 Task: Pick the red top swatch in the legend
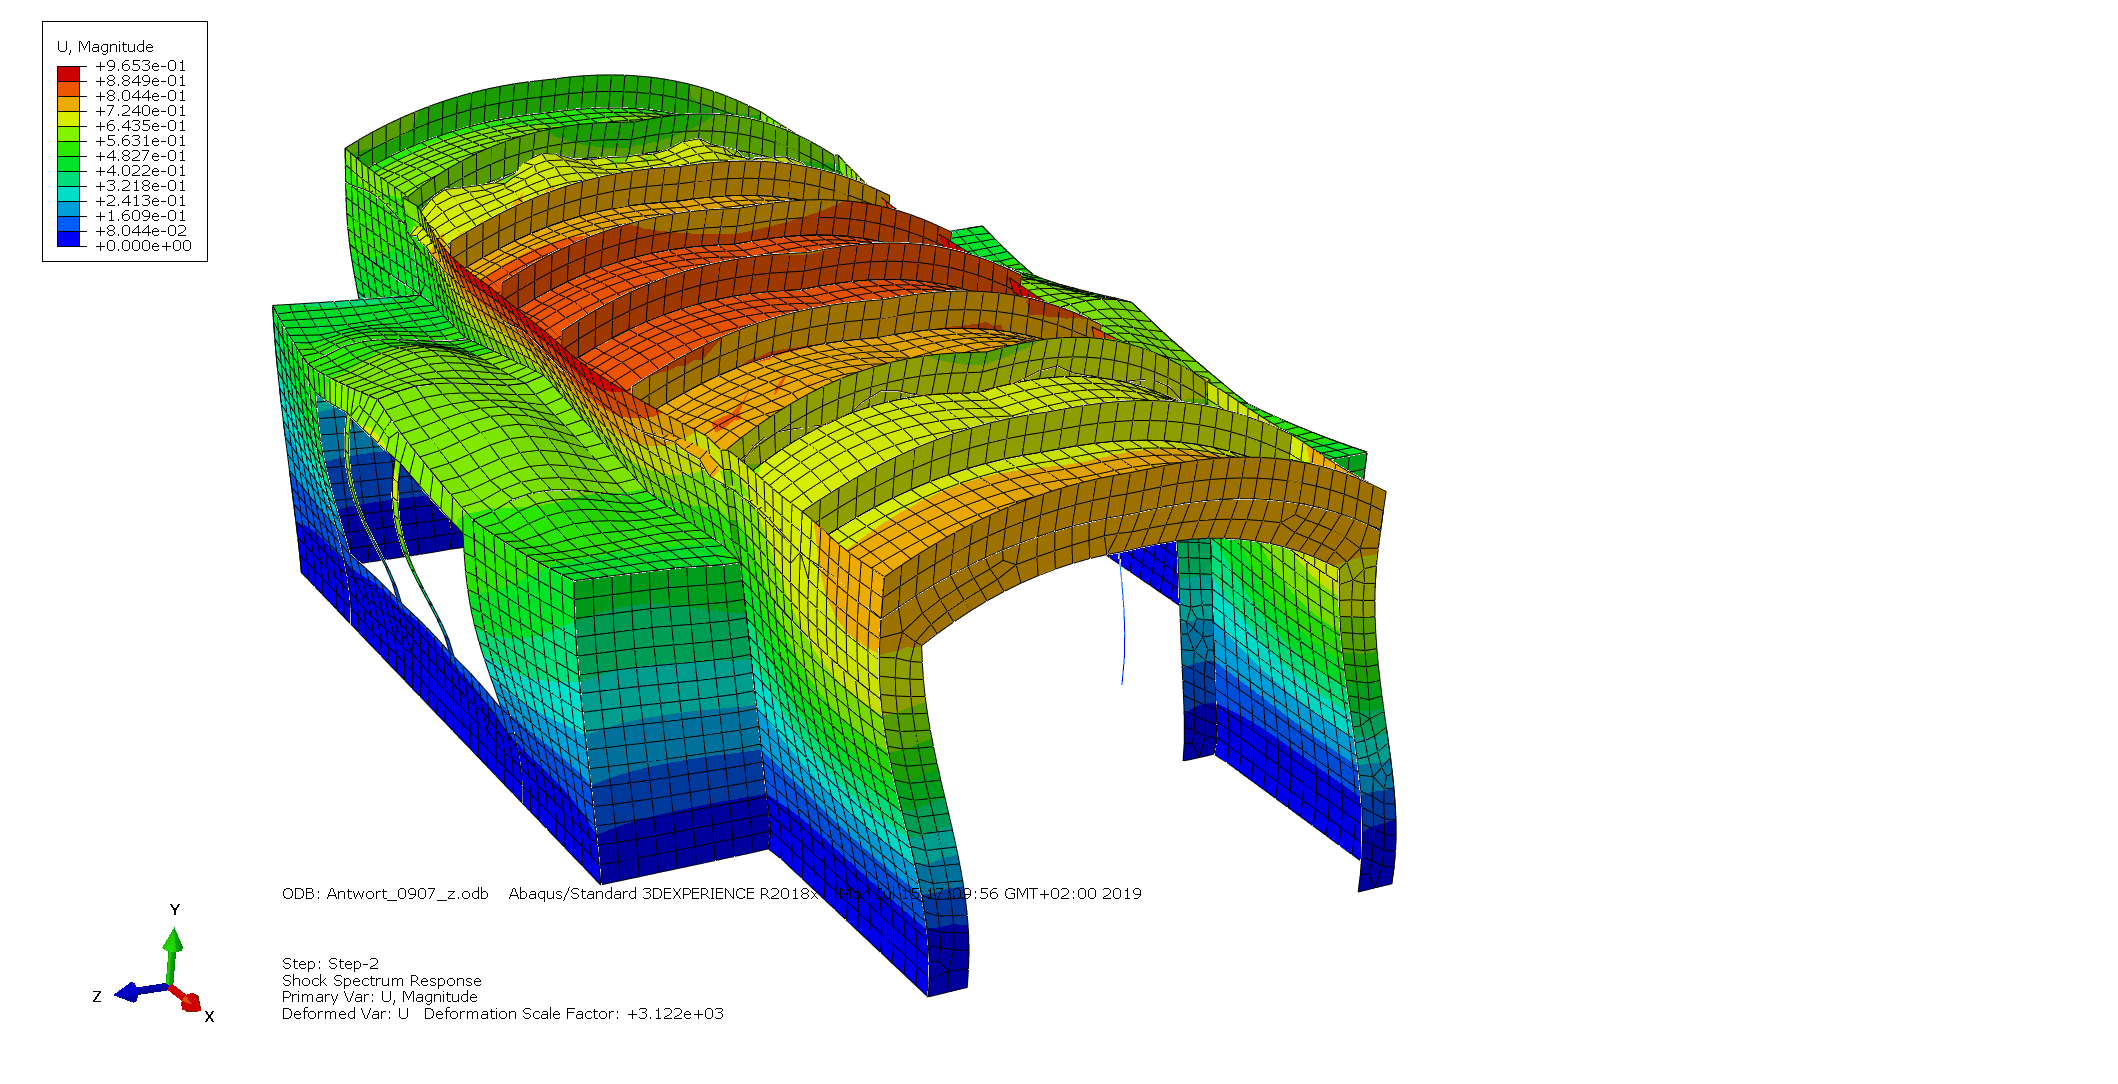pyautogui.click(x=68, y=74)
